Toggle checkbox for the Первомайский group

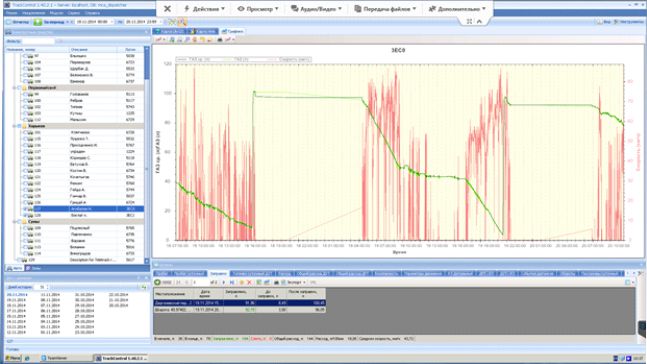click(19, 88)
